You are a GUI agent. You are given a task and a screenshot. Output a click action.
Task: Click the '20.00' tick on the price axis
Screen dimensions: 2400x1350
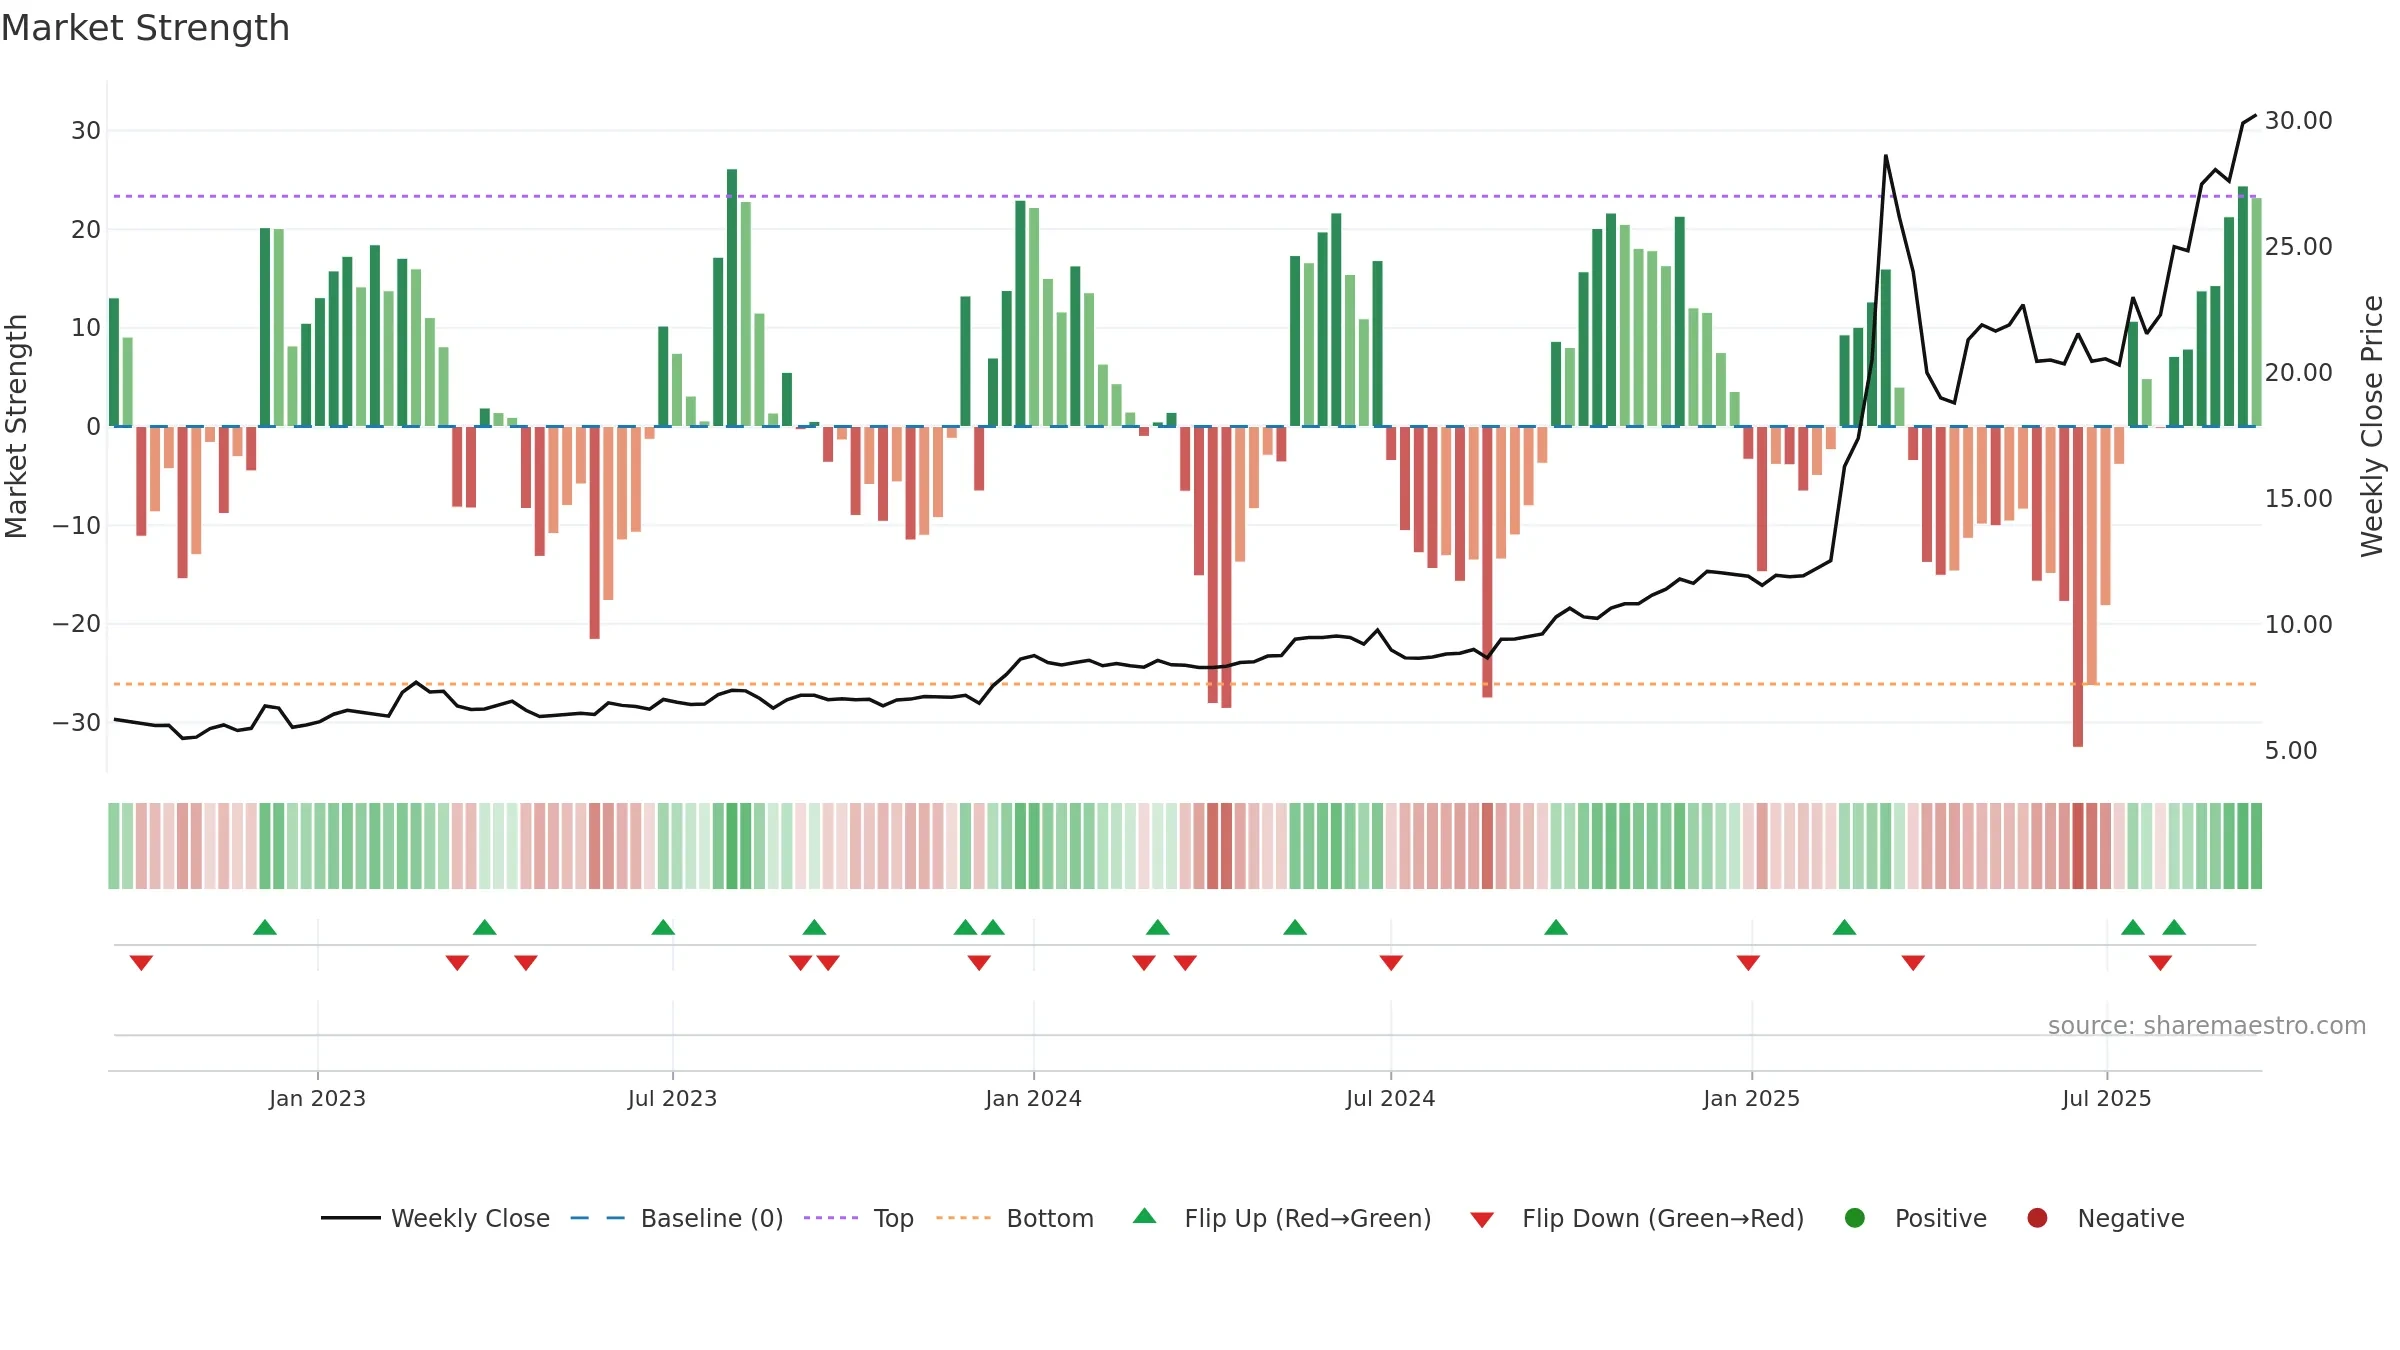[2298, 372]
